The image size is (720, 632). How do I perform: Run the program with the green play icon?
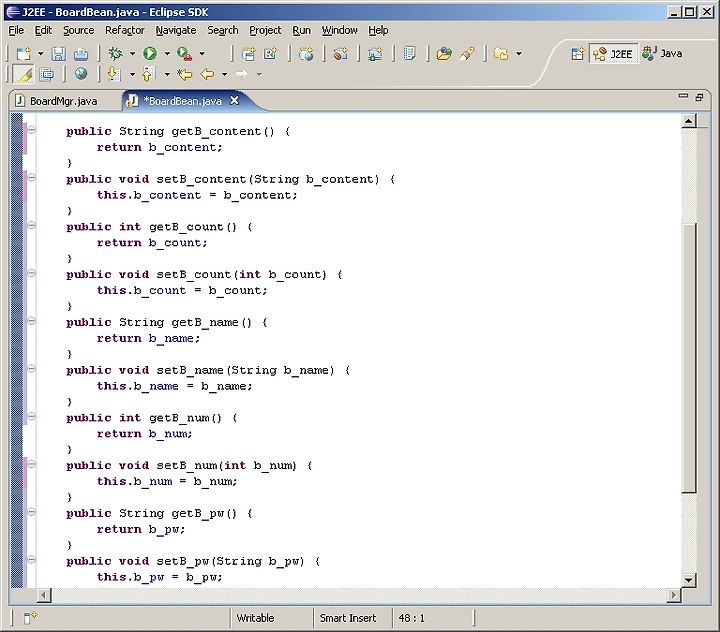tap(150, 54)
